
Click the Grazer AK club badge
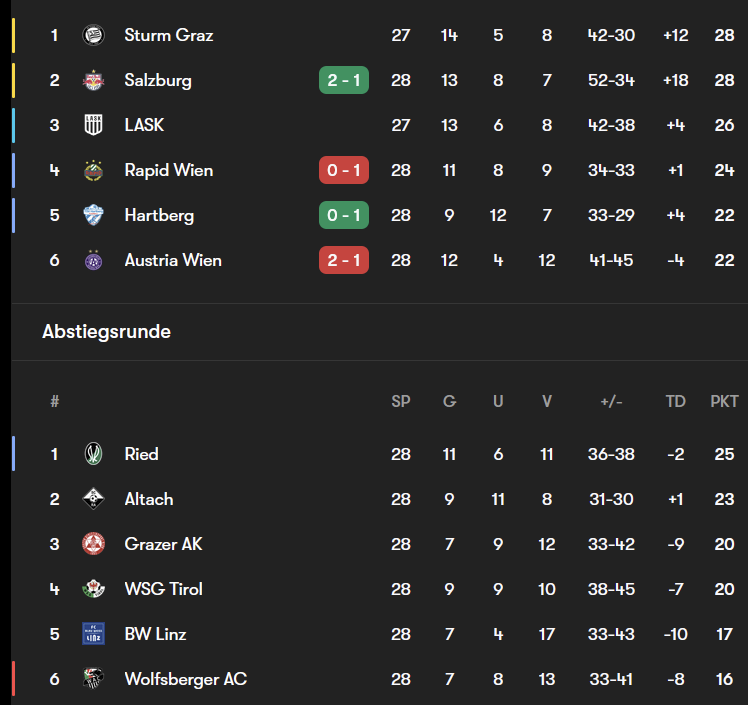click(93, 544)
